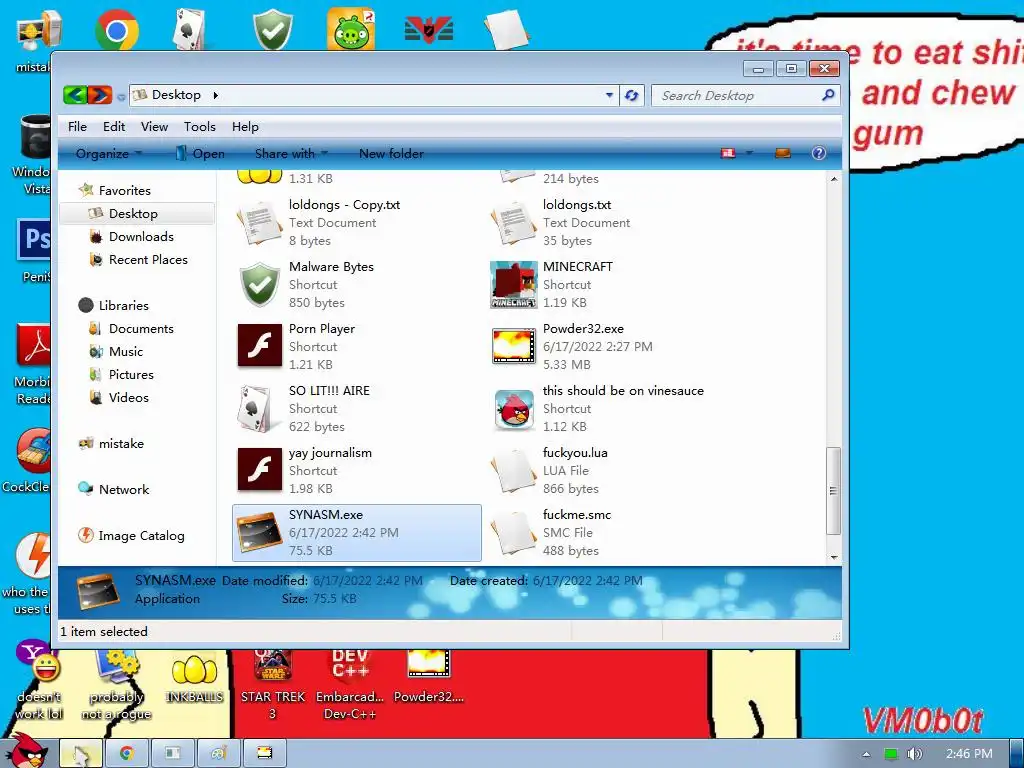Viewport: 1024px width, 768px height.
Task: Click the INKBALLS desktop icon
Action: [194, 679]
